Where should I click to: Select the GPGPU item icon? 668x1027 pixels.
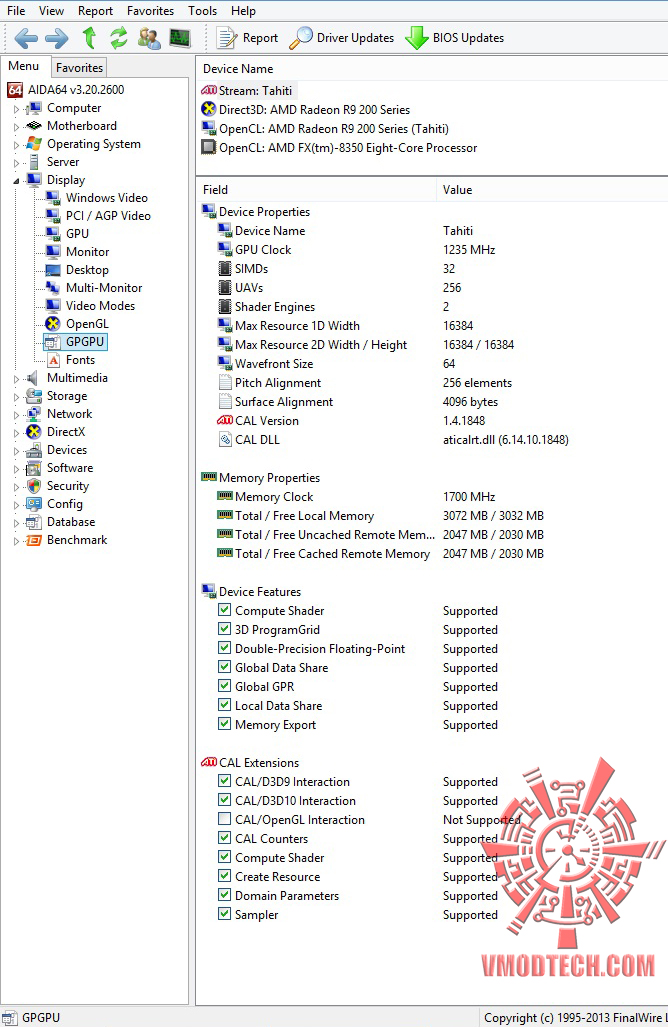point(53,342)
